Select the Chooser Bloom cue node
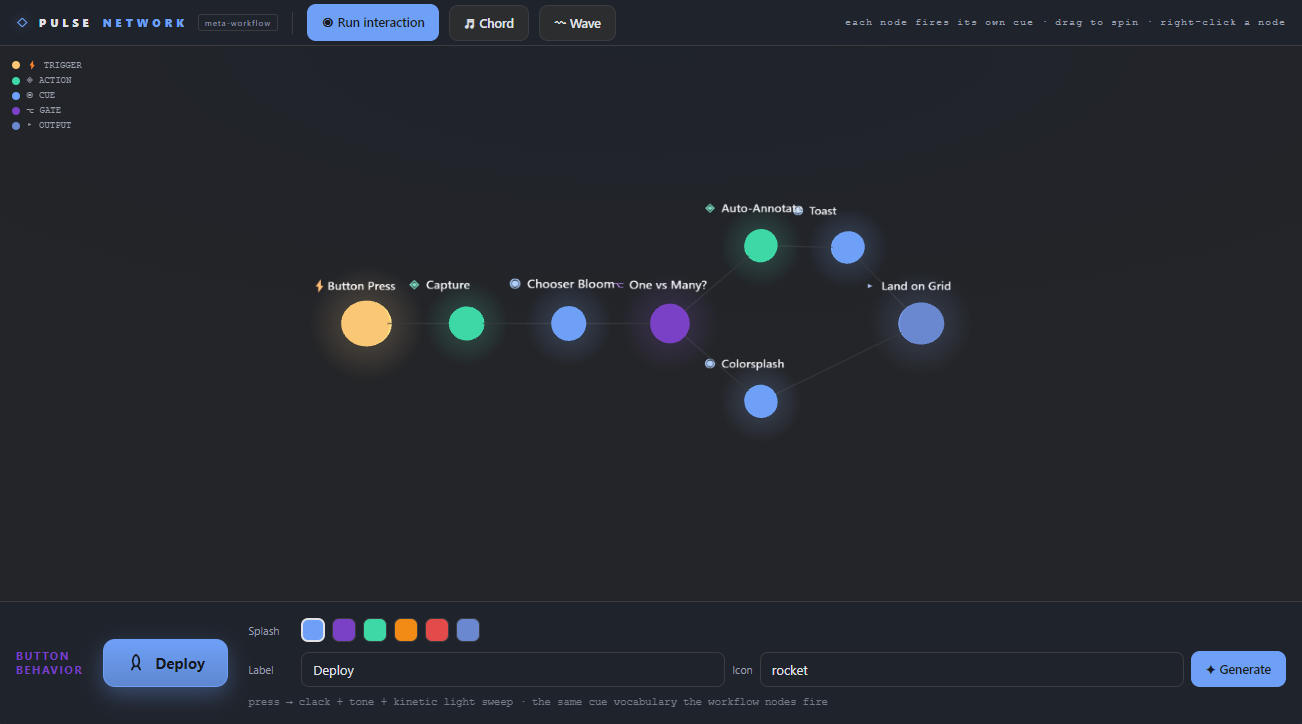 pos(568,323)
